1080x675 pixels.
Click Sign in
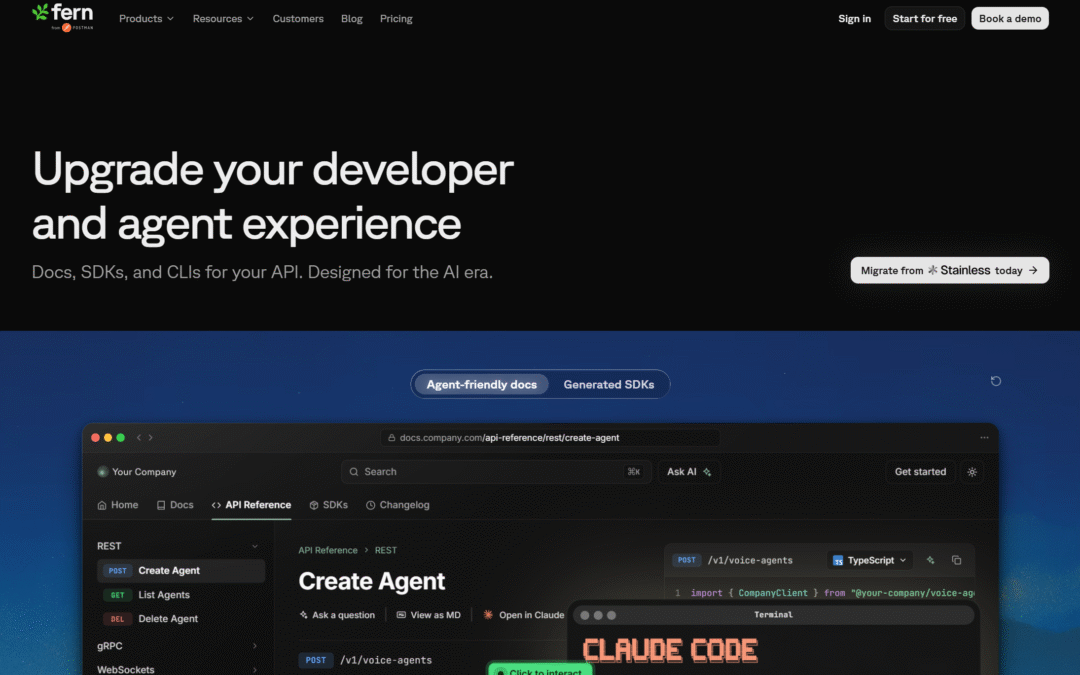tap(855, 19)
